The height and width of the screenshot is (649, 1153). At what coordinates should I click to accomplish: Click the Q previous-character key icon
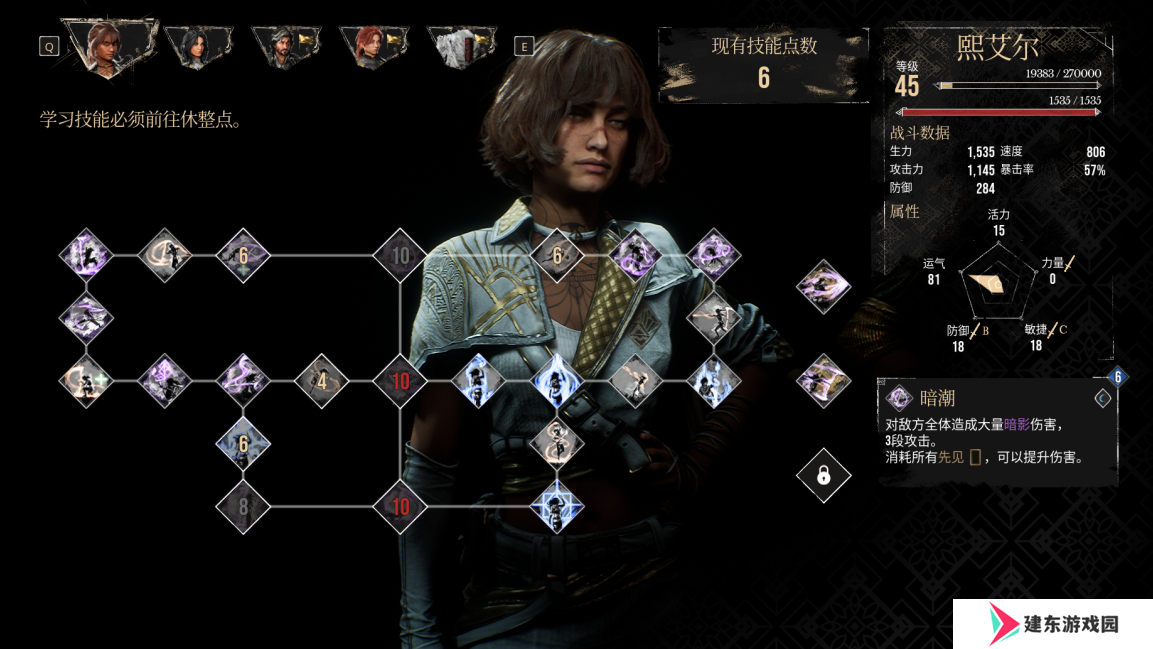tap(49, 46)
